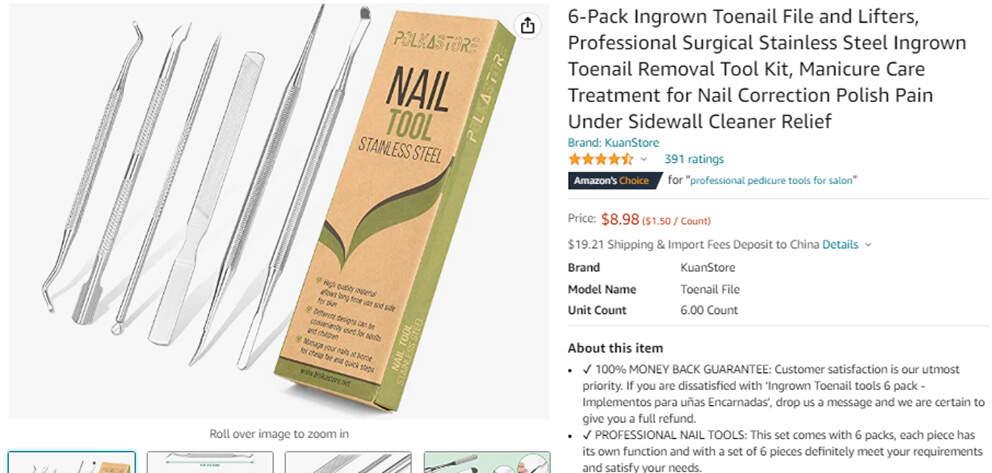
Task: Open 'professional pedicure tools for salon' link
Action: (771, 181)
